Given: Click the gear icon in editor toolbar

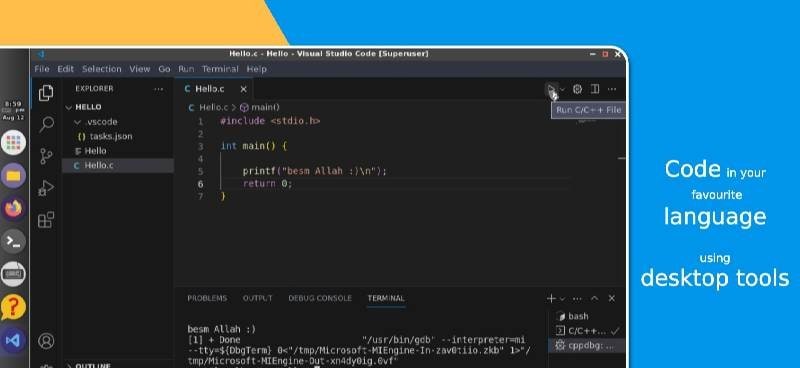Looking at the screenshot, I should (577, 89).
